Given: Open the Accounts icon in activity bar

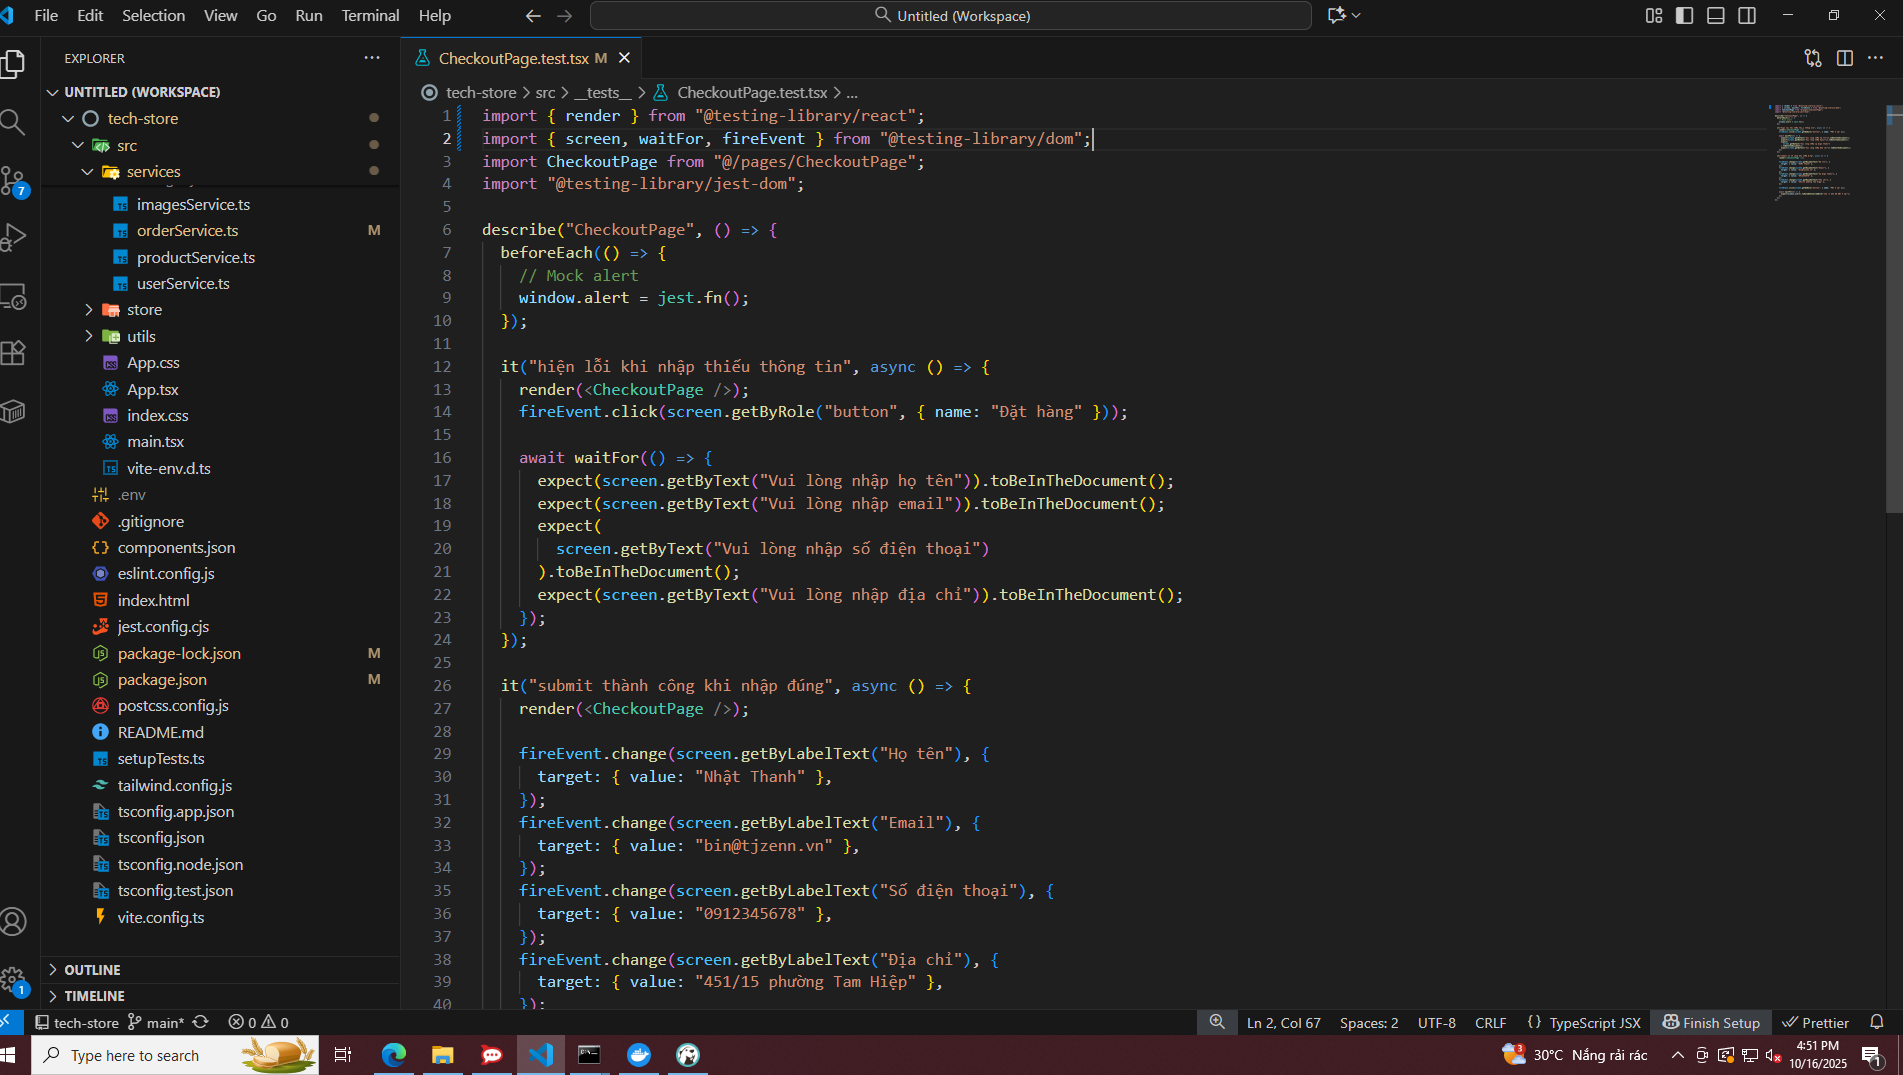Looking at the screenshot, I should [14, 921].
